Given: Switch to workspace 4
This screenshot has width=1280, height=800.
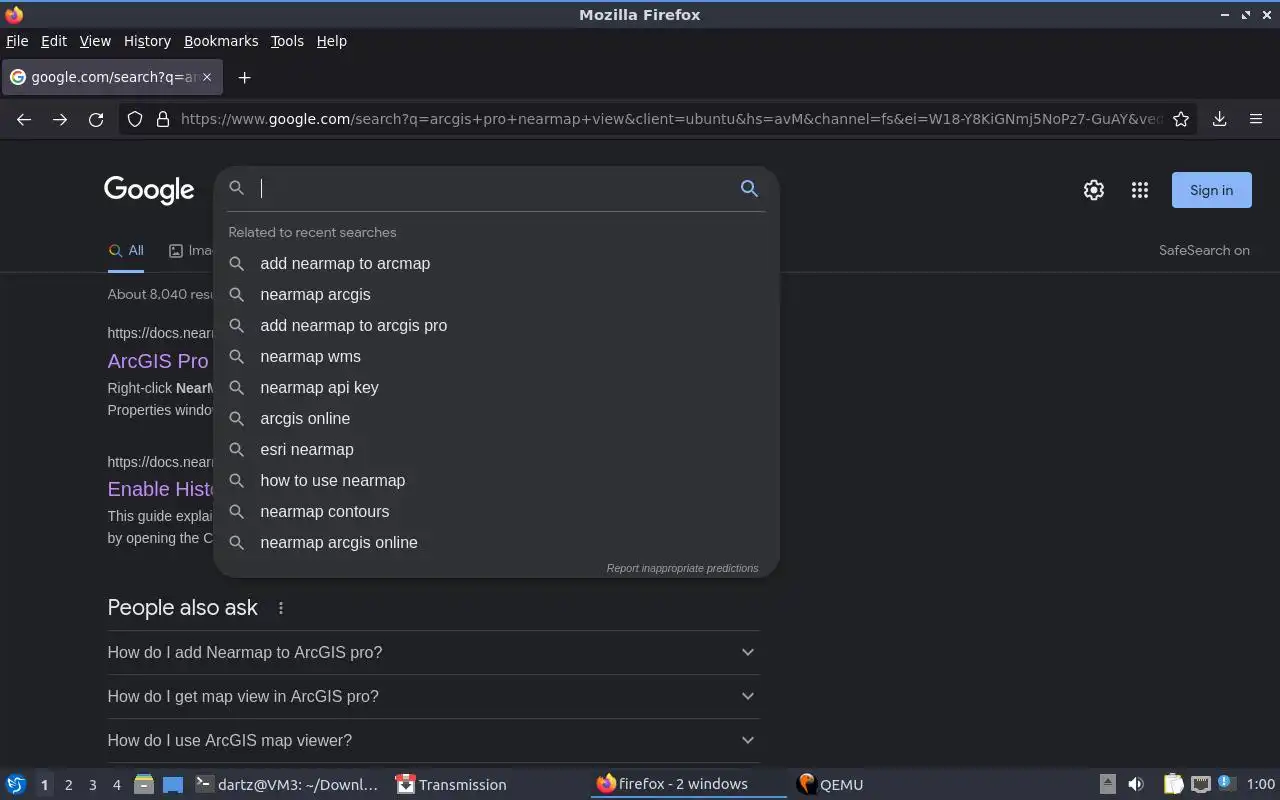Looking at the screenshot, I should (x=116, y=785).
